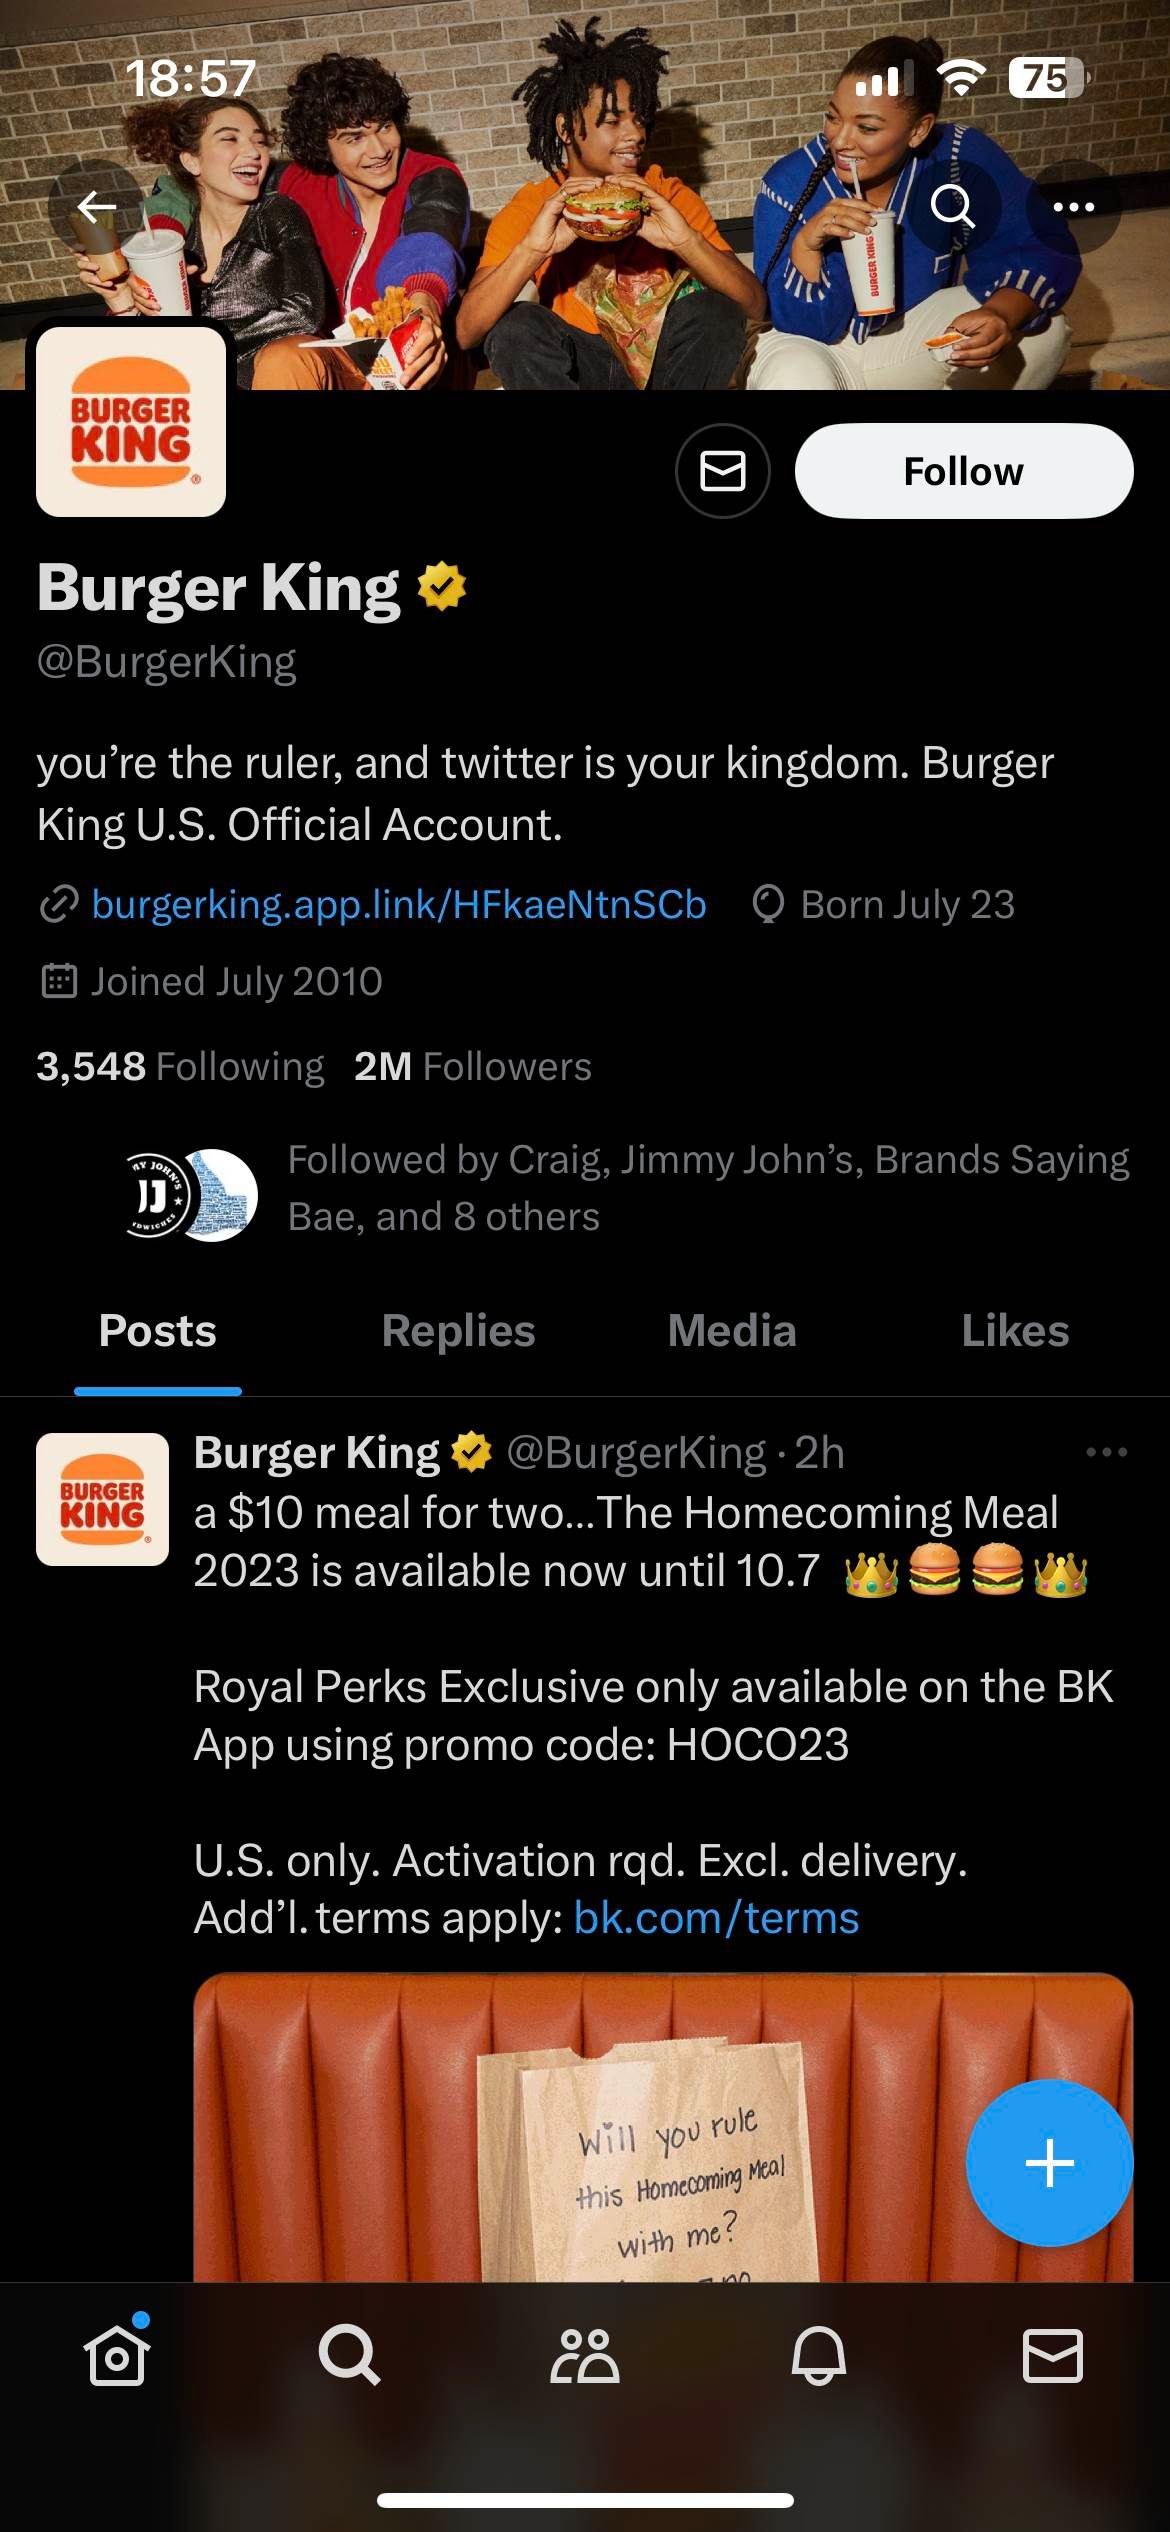Image resolution: width=1170 pixels, height=2532 pixels.
Task: Tap the back arrow icon
Action: pyautogui.click(x=97, y=207)
